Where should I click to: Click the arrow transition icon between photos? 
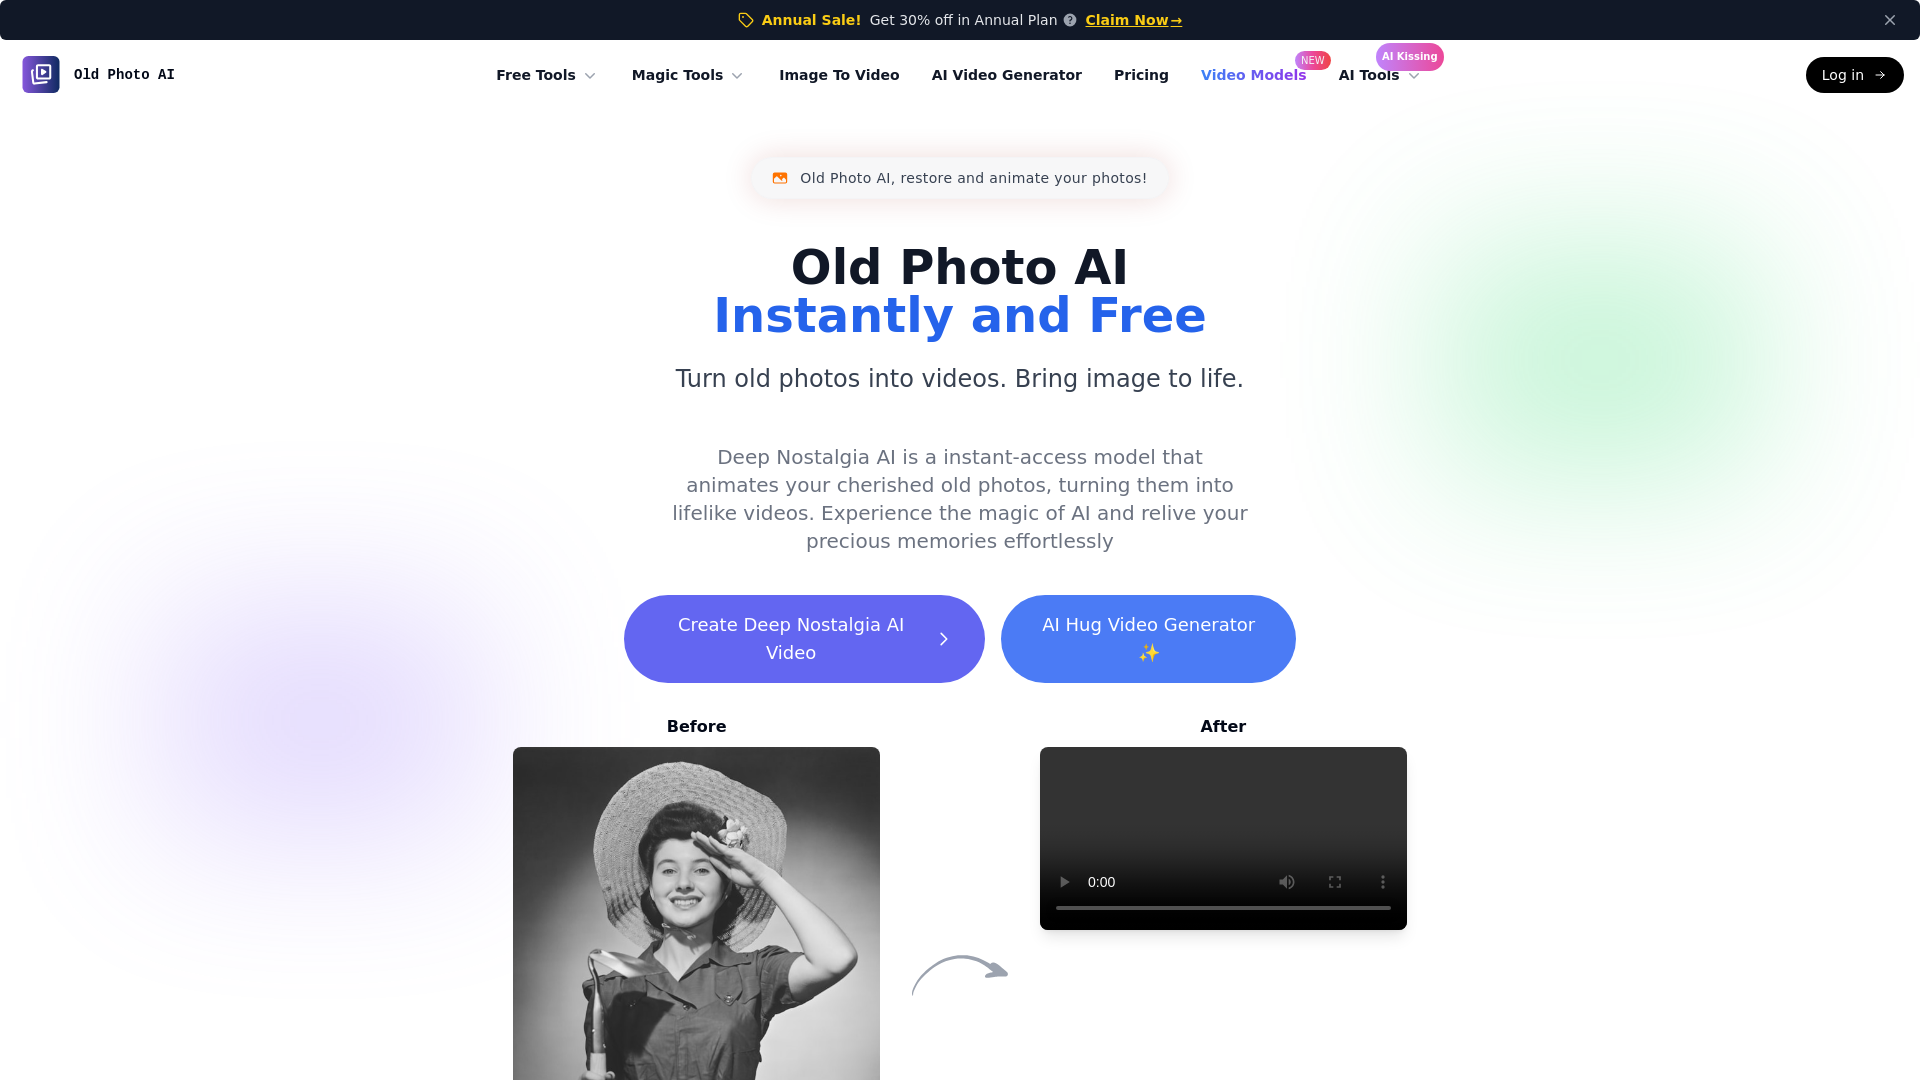pos(959,972)
